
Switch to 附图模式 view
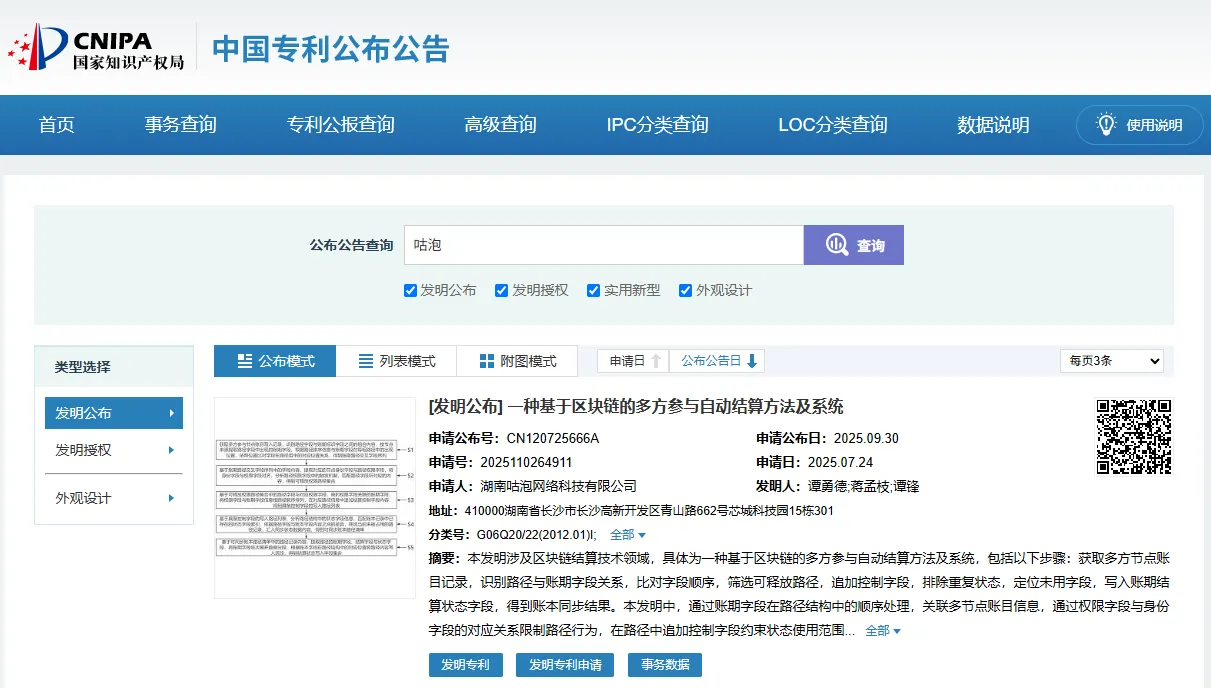(517, 361)
